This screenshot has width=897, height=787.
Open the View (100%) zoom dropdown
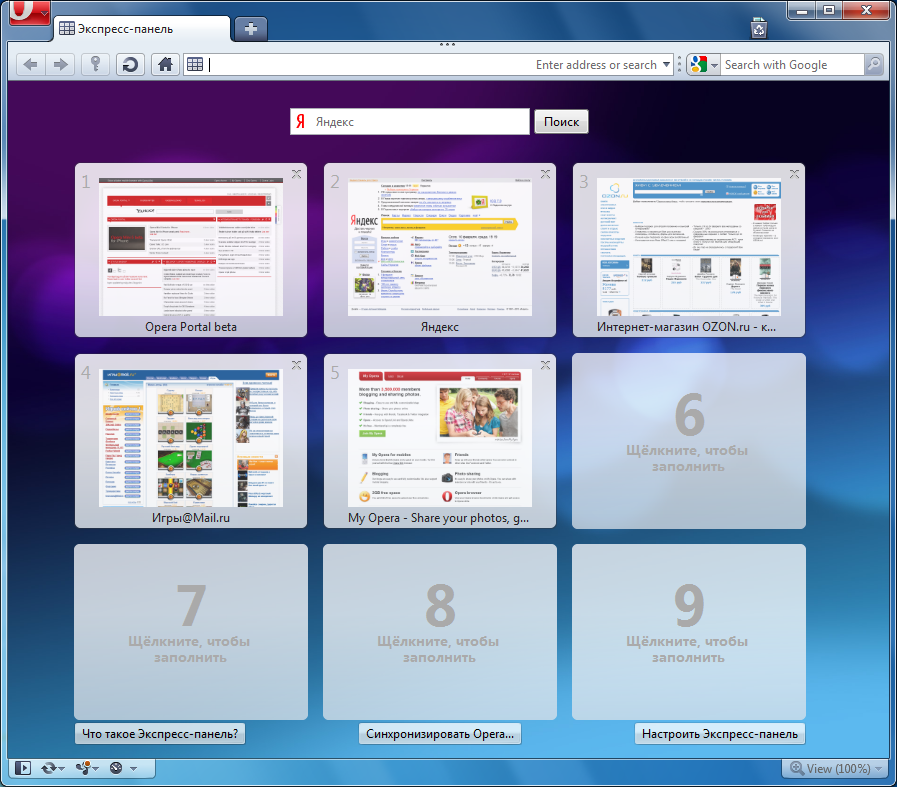tap(836, 768)
